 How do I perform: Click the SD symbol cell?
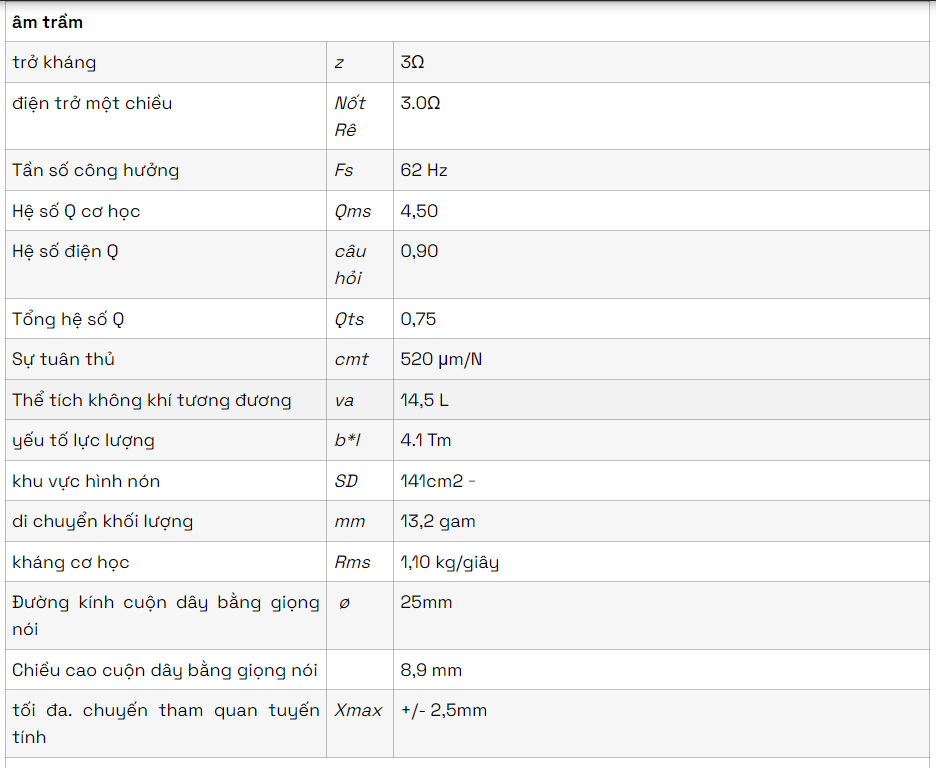point(346,481)
